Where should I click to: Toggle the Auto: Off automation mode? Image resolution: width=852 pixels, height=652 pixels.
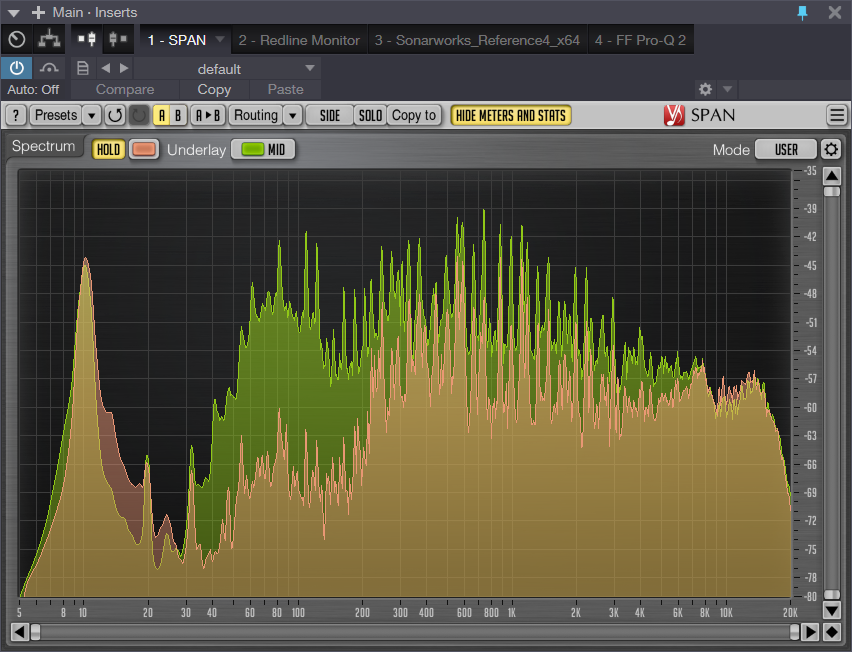coord(33,90)
